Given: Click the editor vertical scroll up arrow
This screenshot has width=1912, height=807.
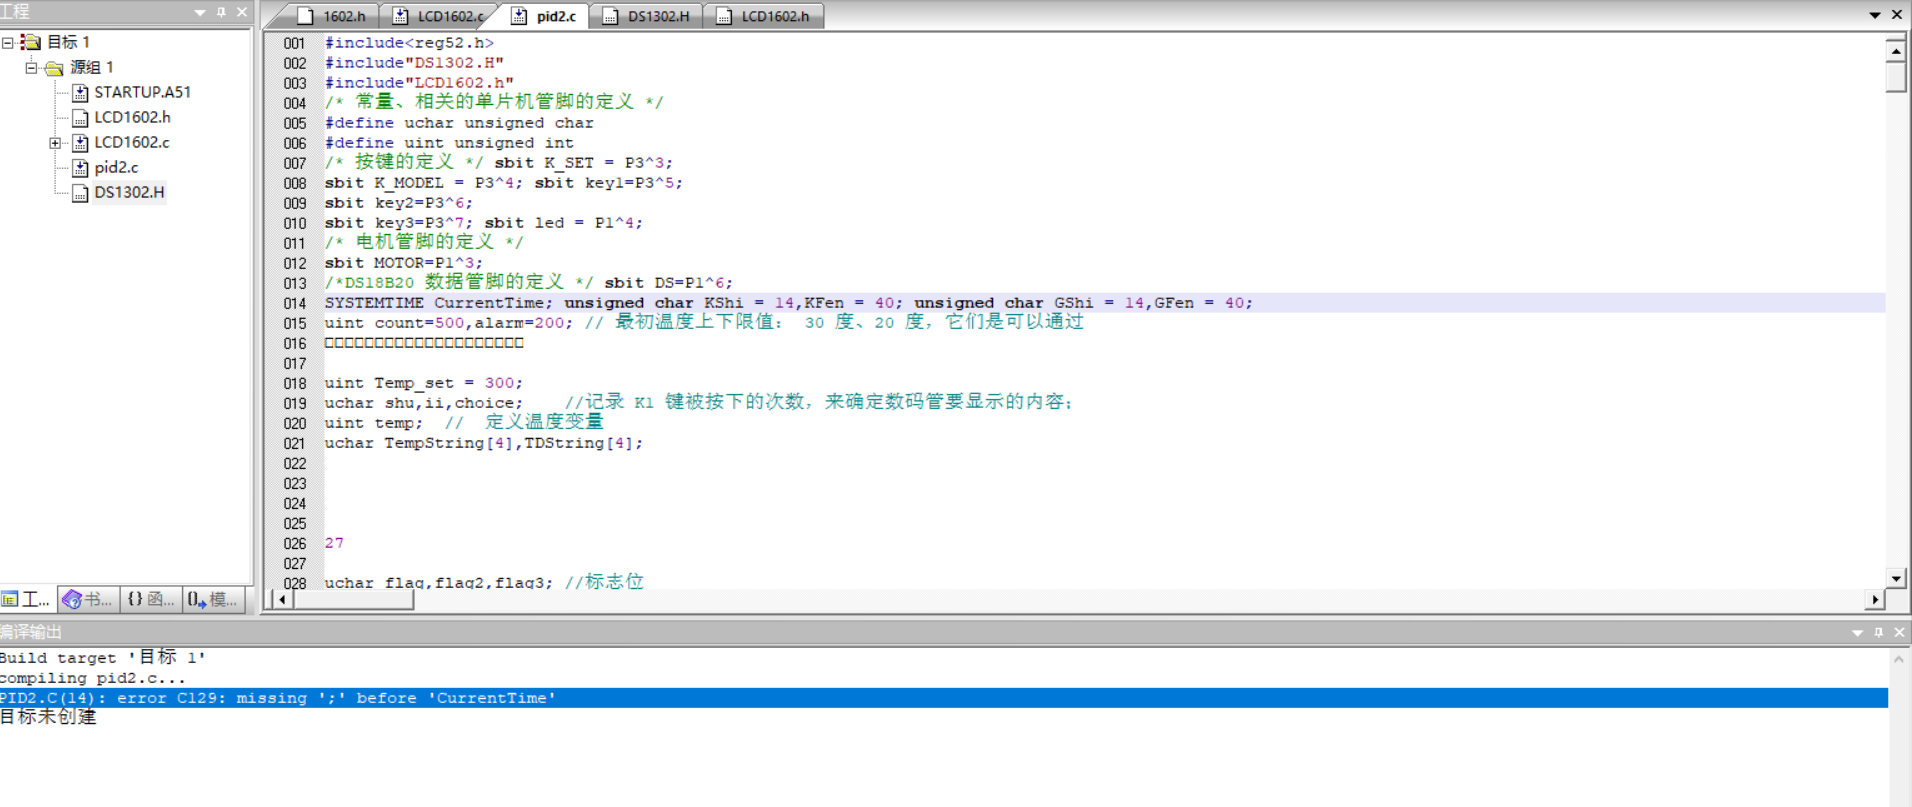Looking at the screenshot, I should pos(1896,50).
